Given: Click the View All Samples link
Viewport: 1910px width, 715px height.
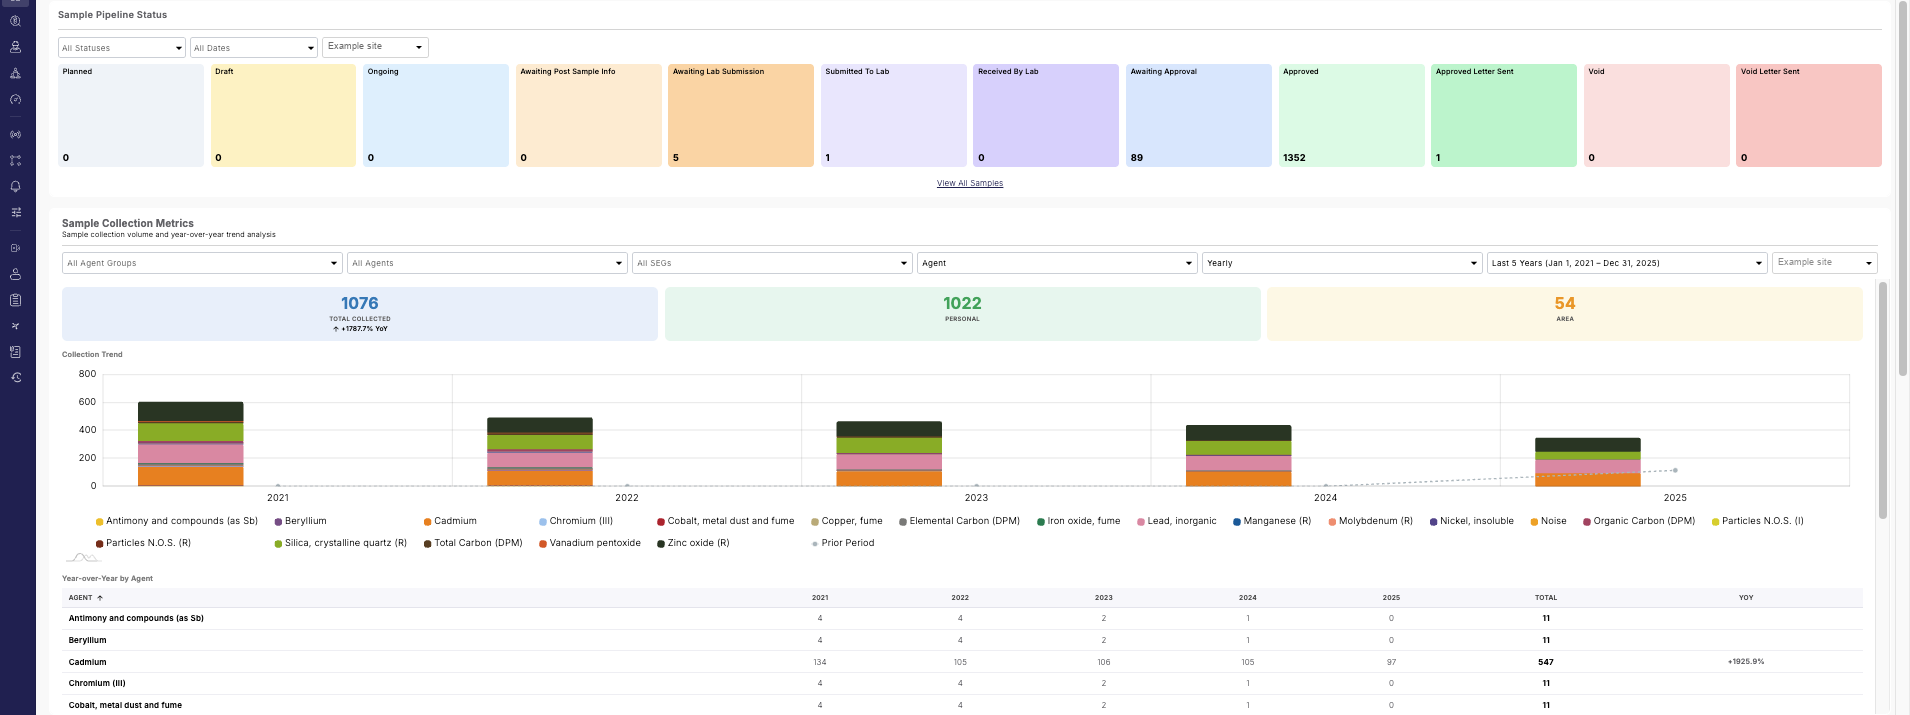Looking at the screenshot, I should pyautogui.click(x=970, y=183).
